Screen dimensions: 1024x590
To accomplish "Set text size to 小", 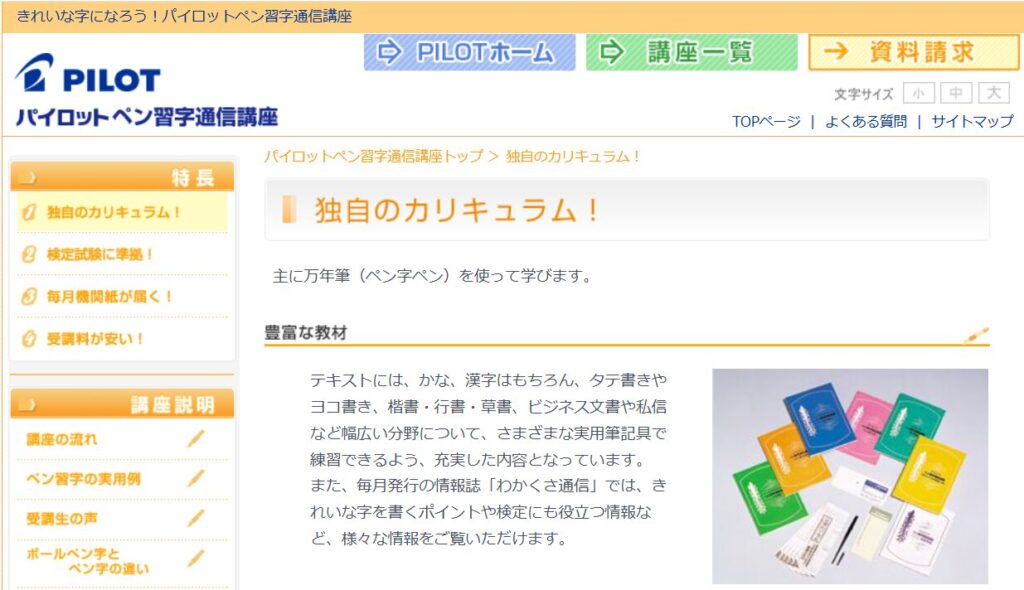I will point(919,93).
